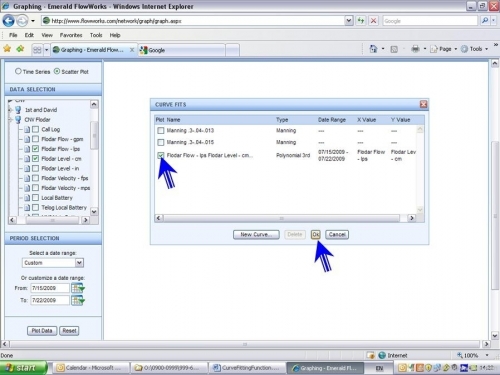
Task: Stop loading with the red X icon
Action: pyautogui.click(x=373, y=21)
